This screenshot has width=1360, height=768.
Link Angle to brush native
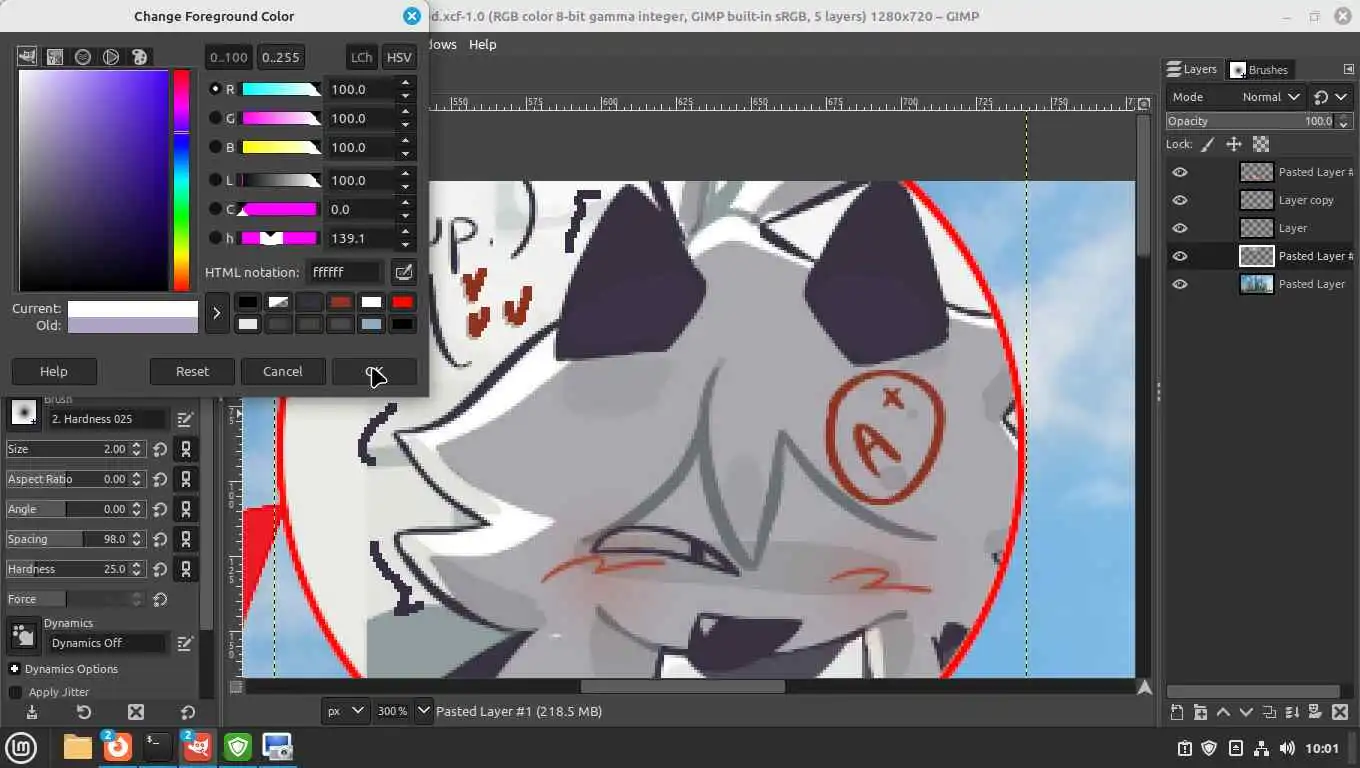[x=185, y=509]
